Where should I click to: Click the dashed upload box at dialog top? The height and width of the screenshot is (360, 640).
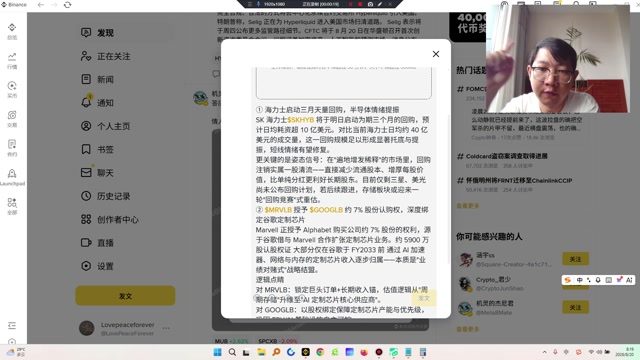coord(344,83)
